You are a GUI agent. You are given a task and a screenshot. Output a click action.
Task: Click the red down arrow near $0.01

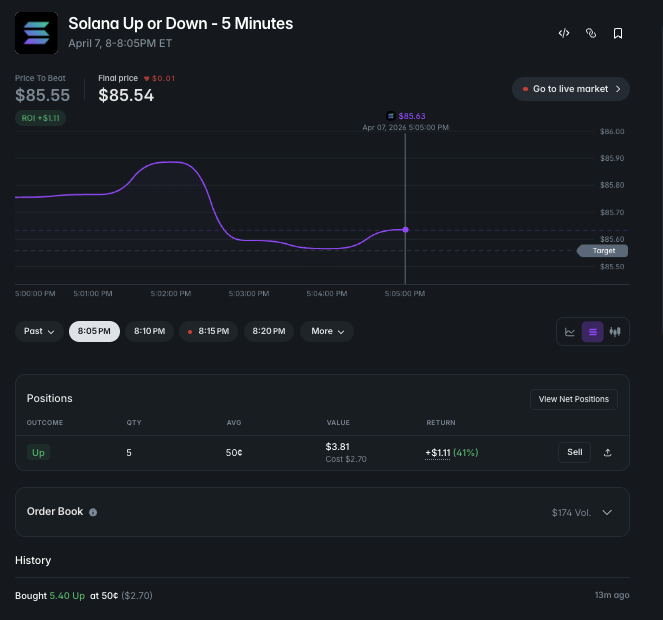147,78
